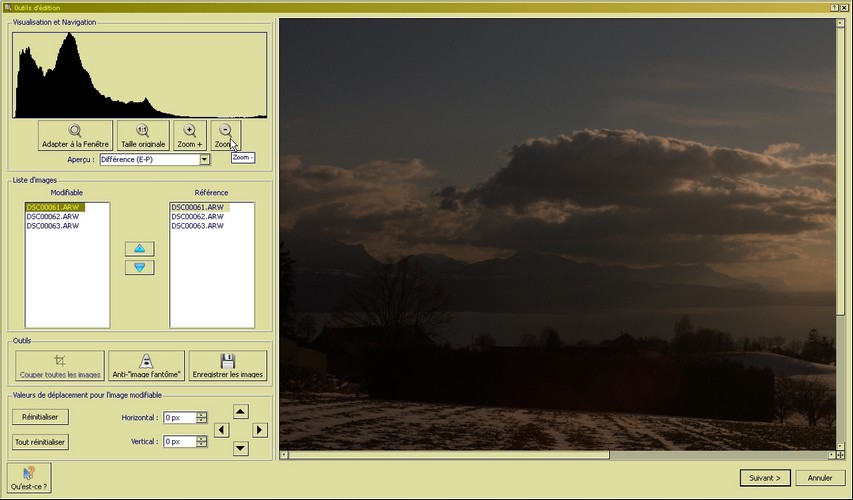Click the Zoom + magnifier button
Screen dimensions: 853x500
point(190,136)
